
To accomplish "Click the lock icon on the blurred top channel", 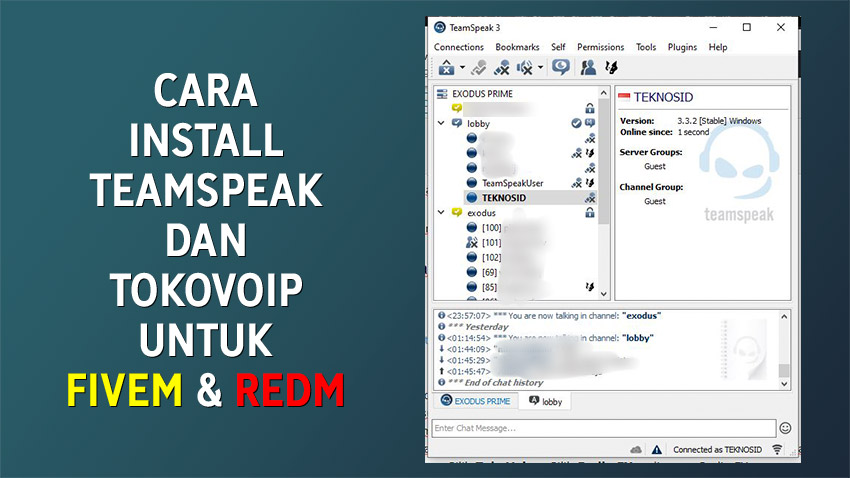I will [x=590, y=108].
